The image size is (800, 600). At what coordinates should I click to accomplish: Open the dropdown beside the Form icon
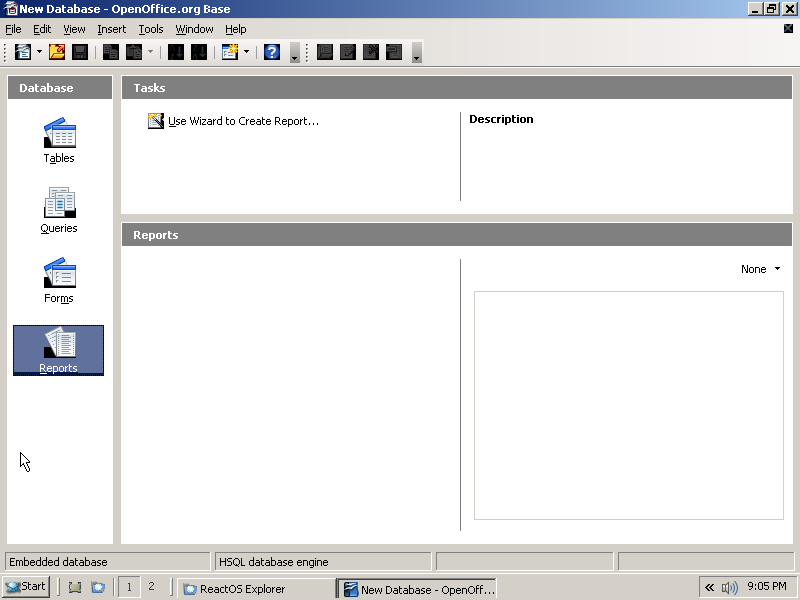pos(246,52)
